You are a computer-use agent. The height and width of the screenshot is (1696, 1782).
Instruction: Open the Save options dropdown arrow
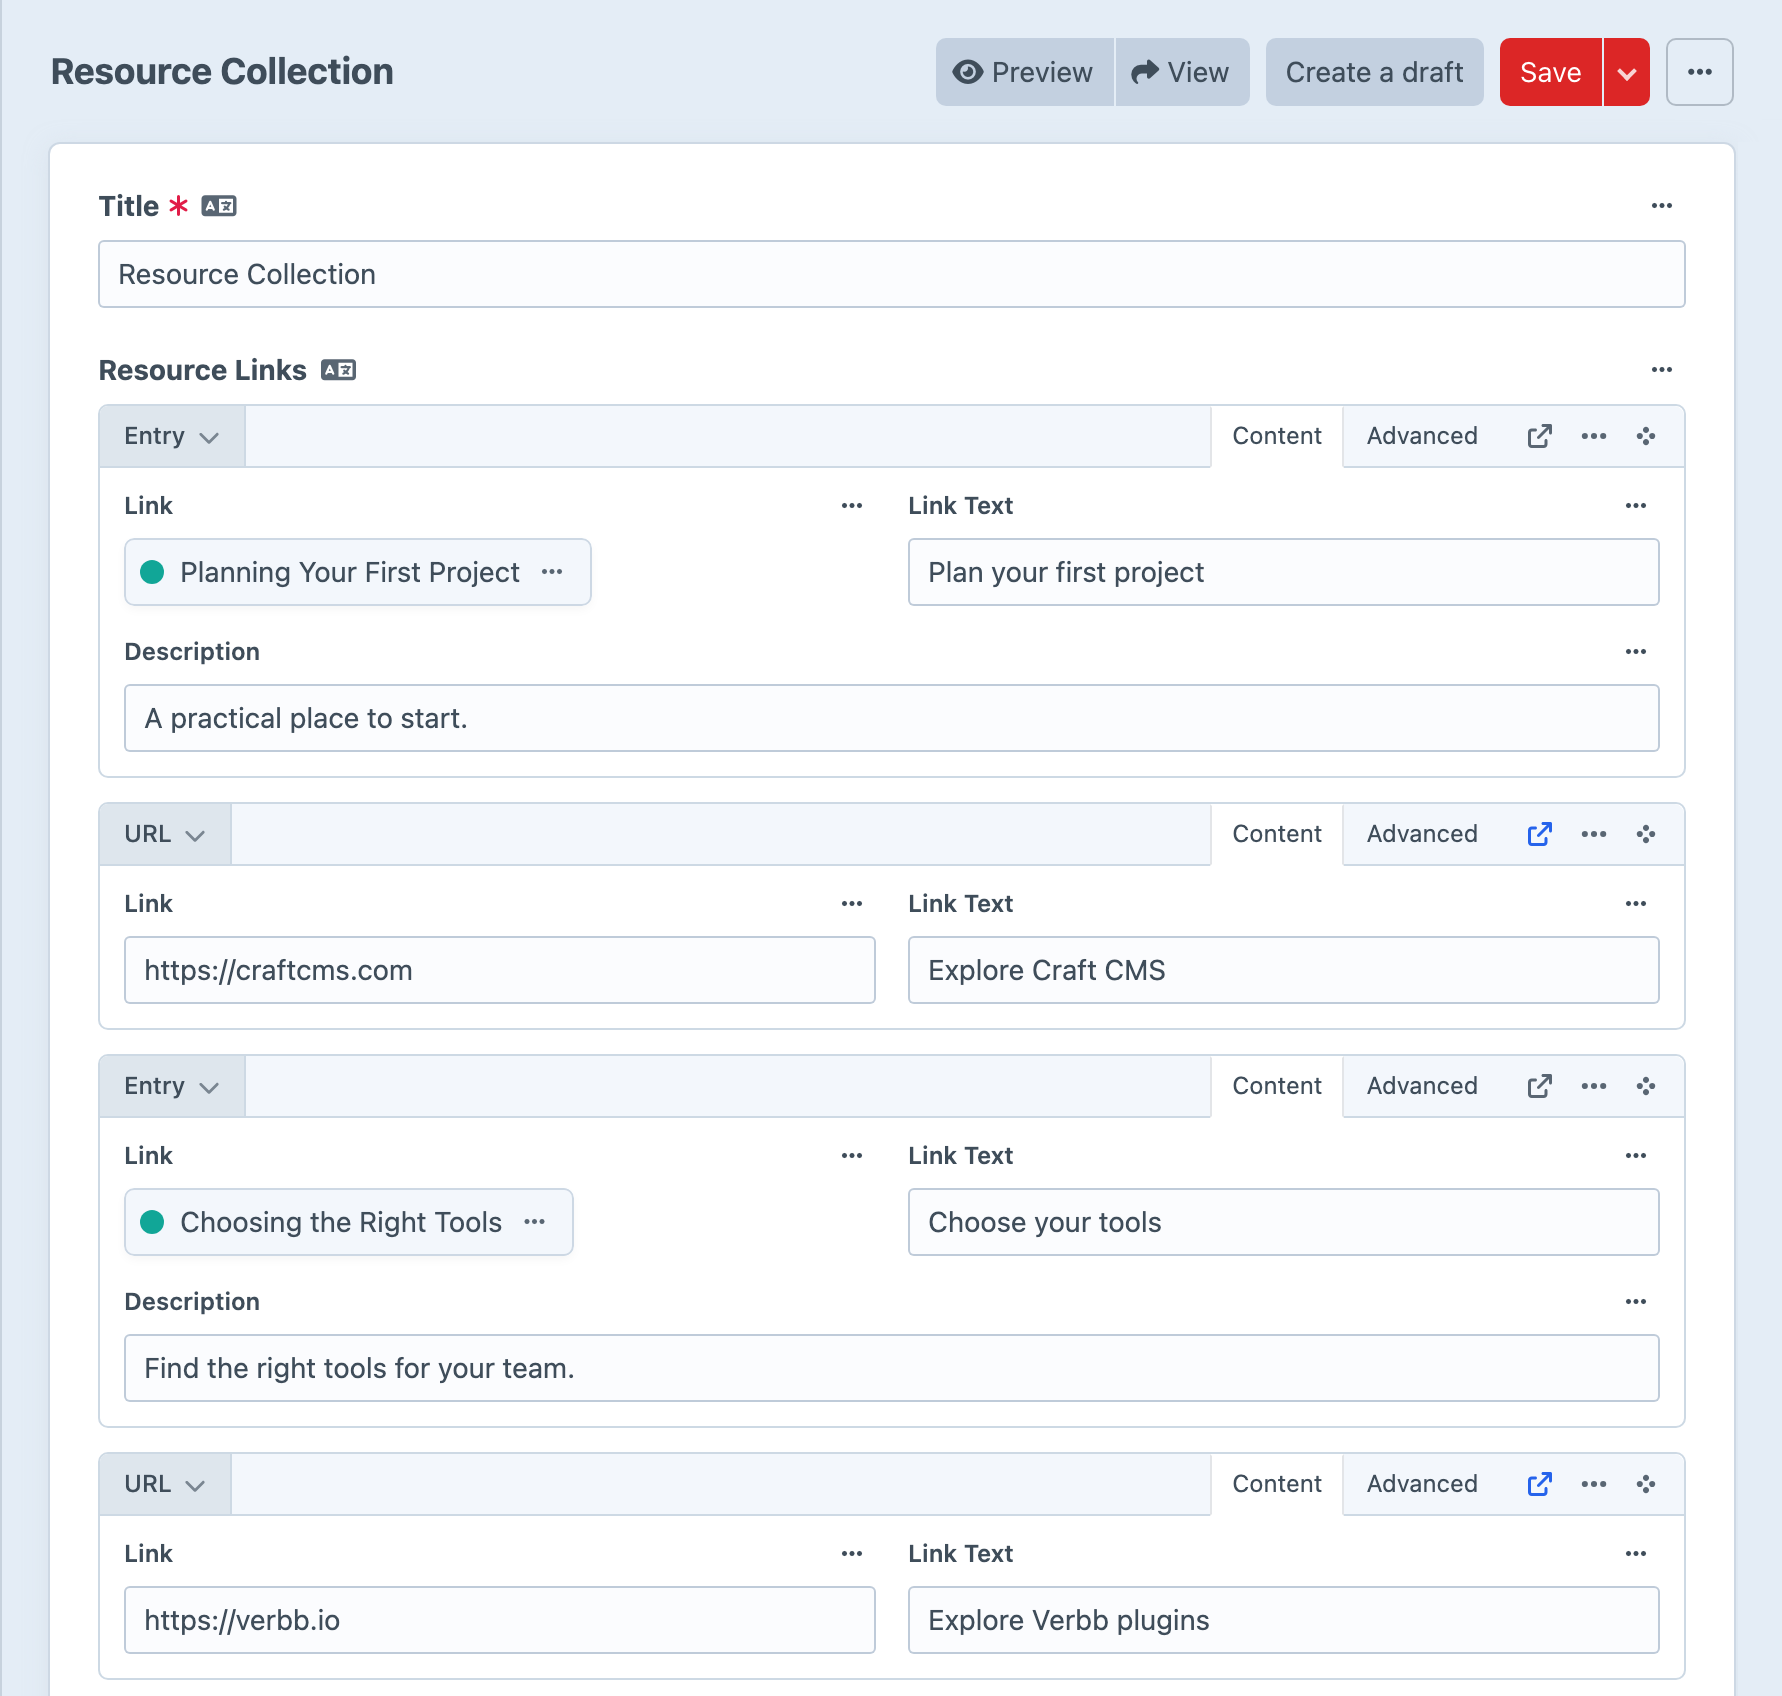pyautogui.click(x=1627, y=72)
